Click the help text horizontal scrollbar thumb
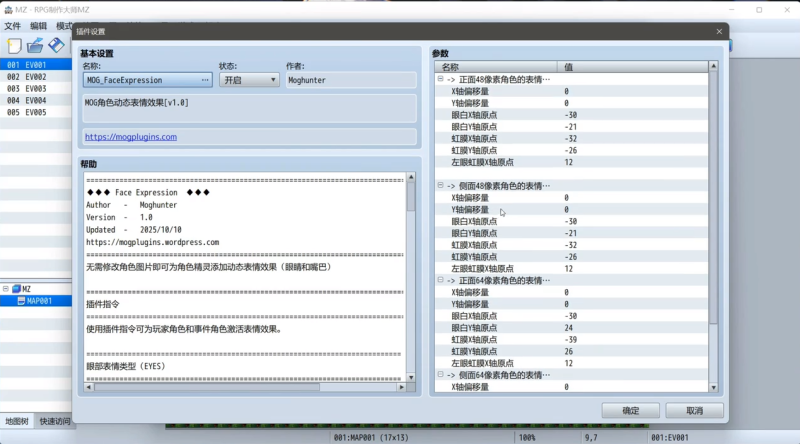800x444 pixels. coord(207,387)
